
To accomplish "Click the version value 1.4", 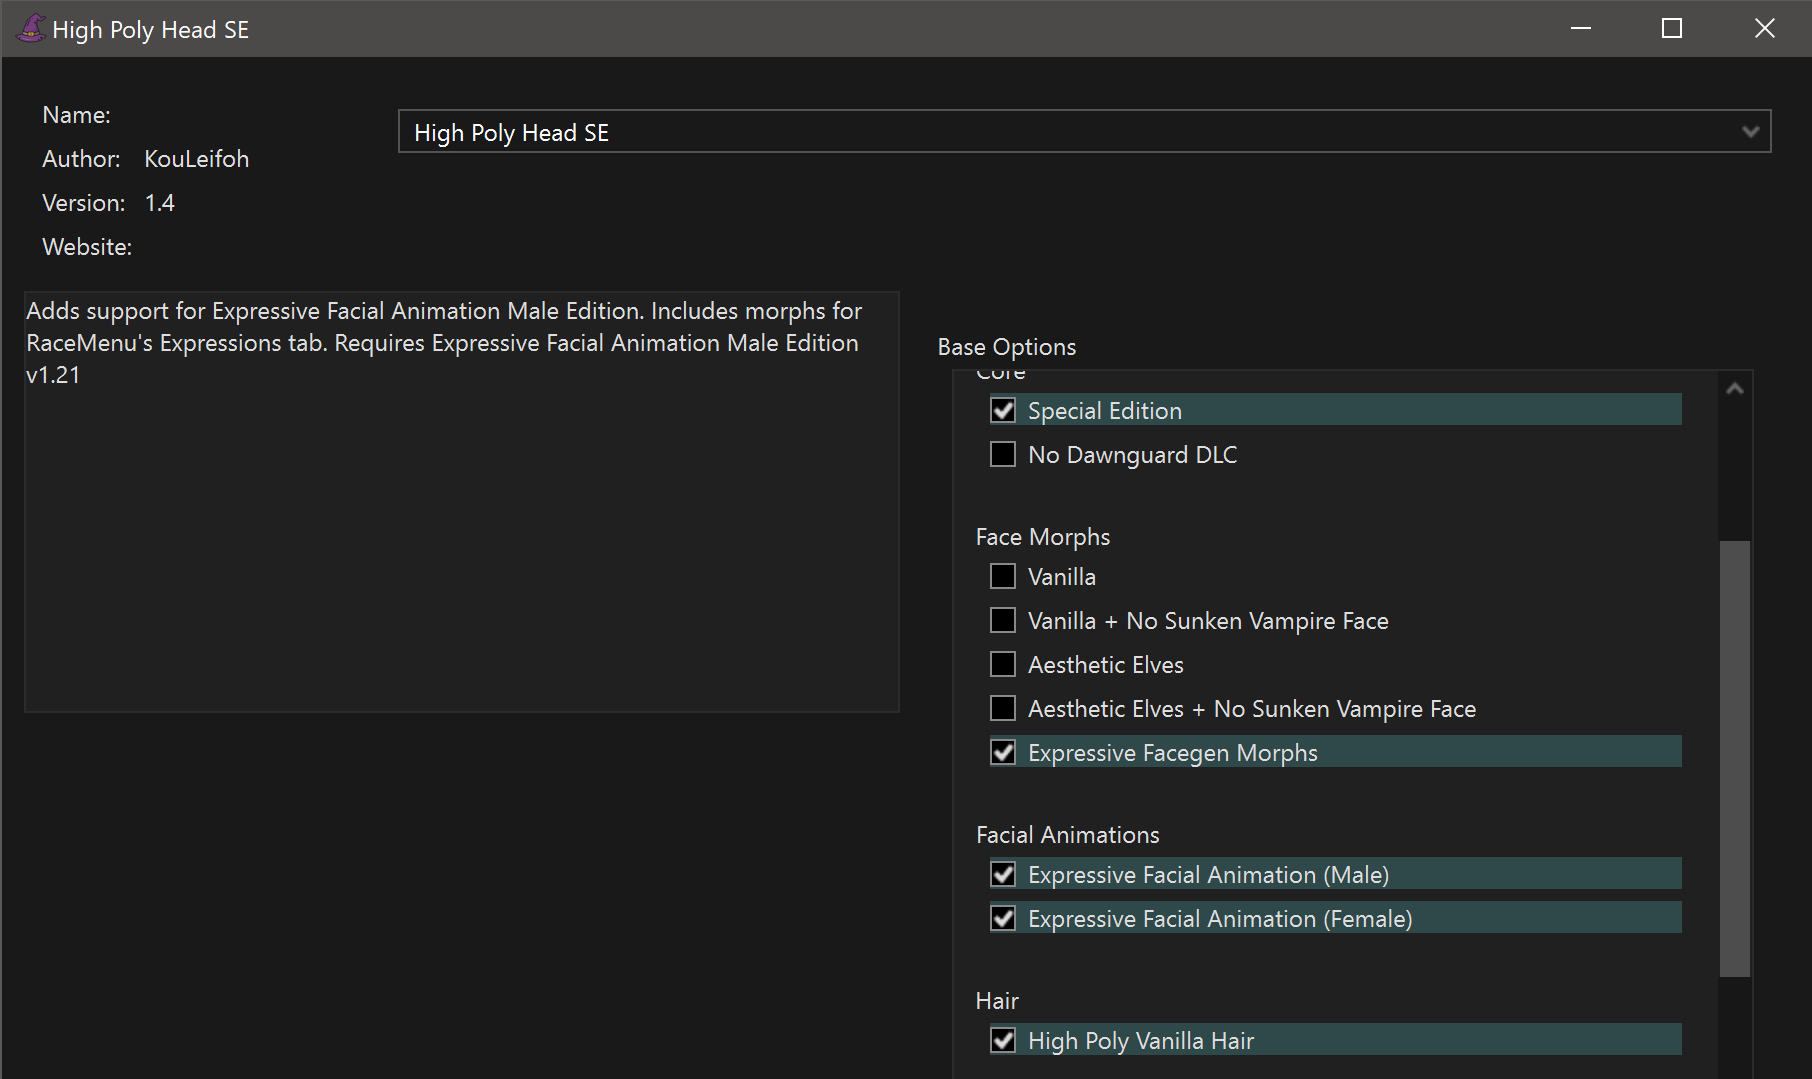I will point(160,203).
